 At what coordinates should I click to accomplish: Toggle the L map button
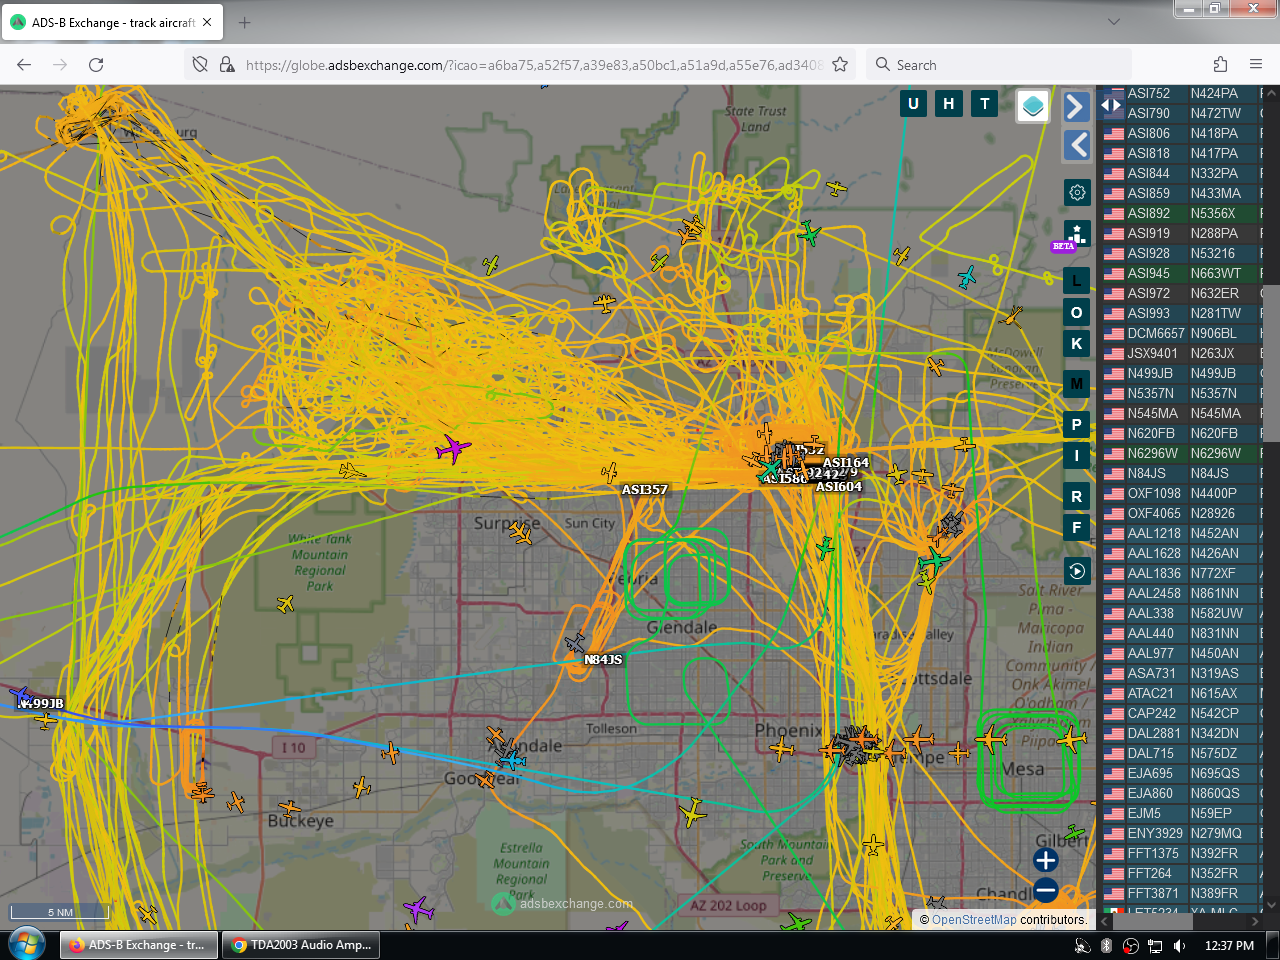(1077, 281)
